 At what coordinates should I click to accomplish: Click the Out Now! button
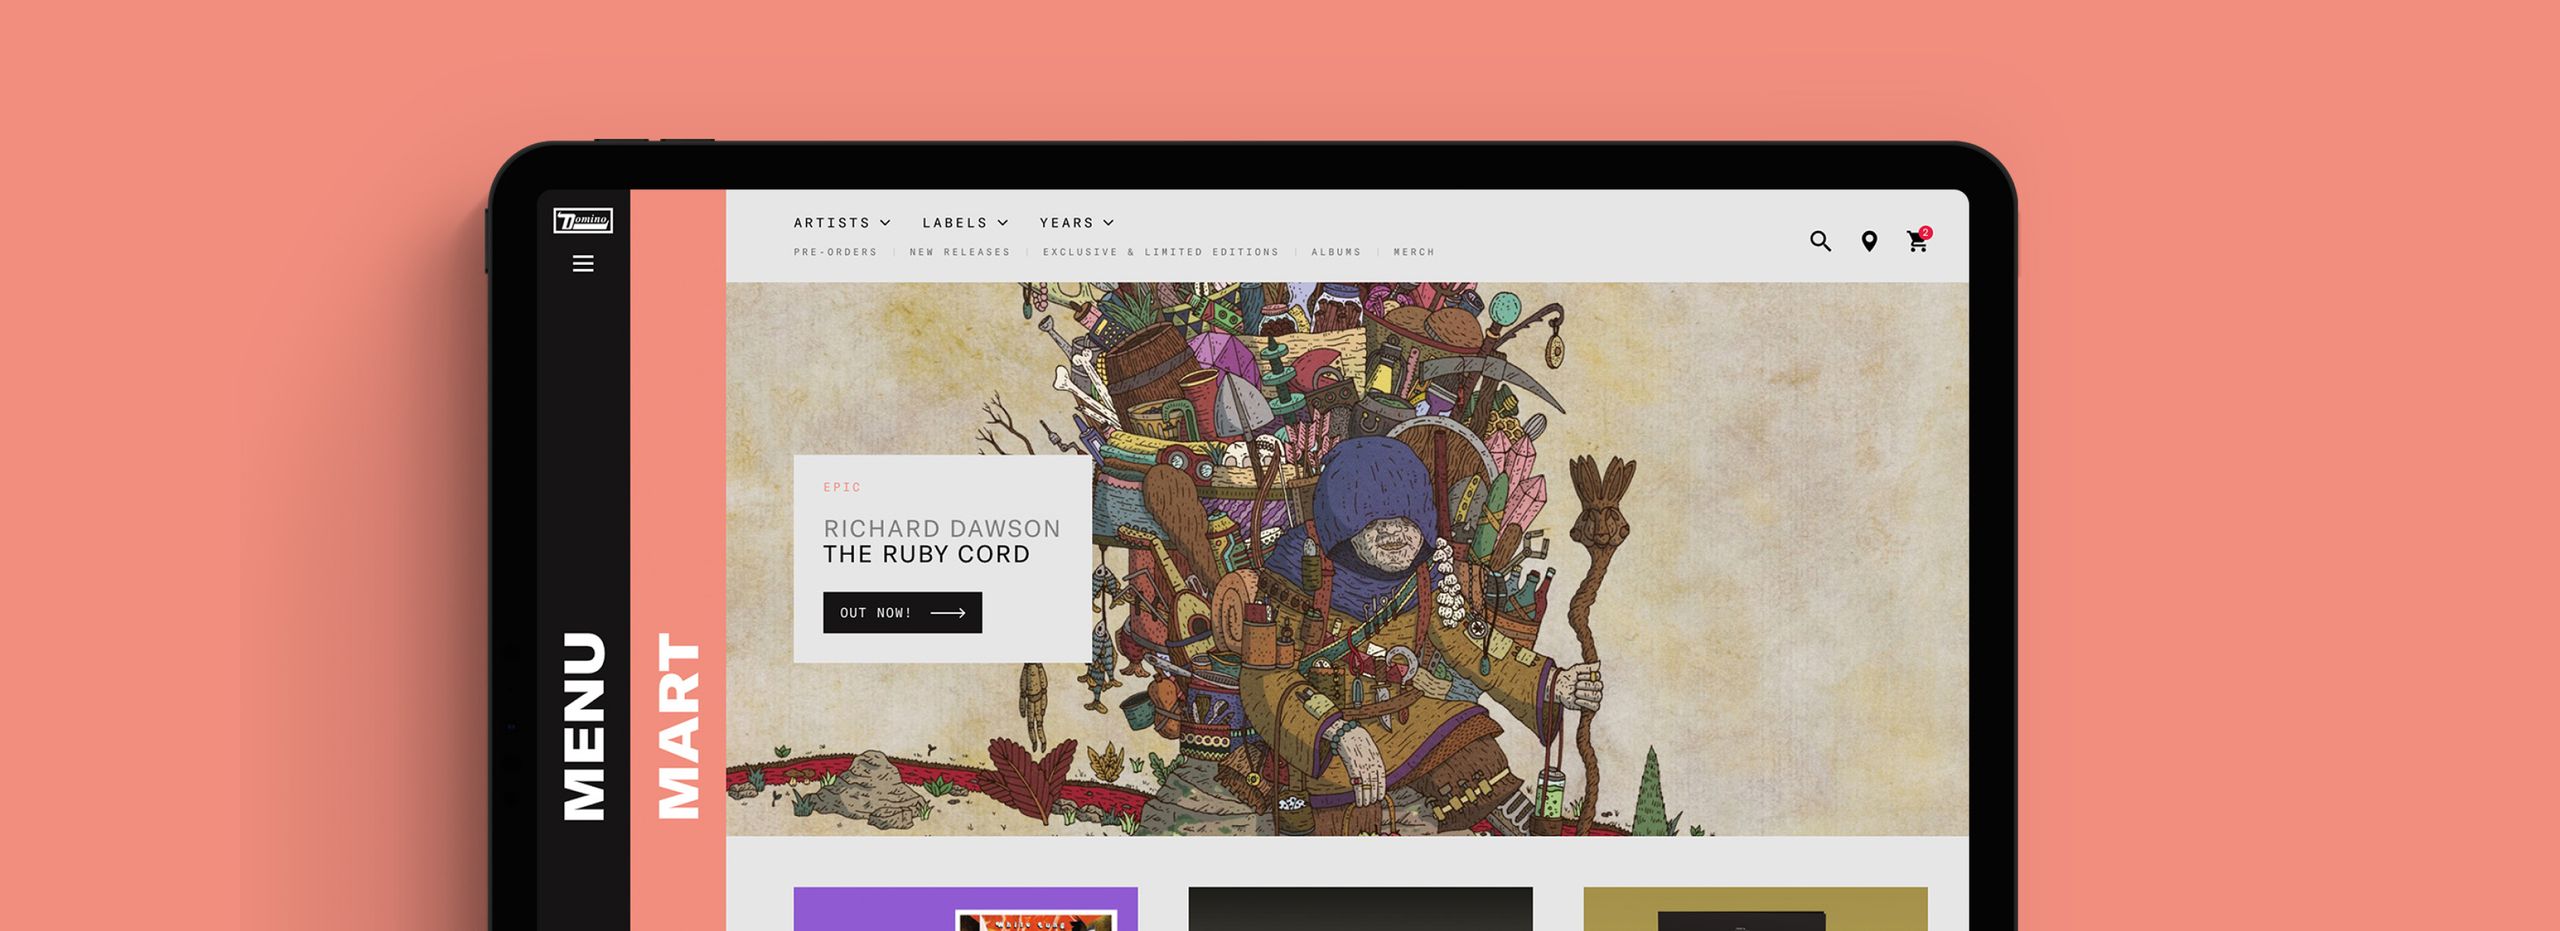pos(902,612)
